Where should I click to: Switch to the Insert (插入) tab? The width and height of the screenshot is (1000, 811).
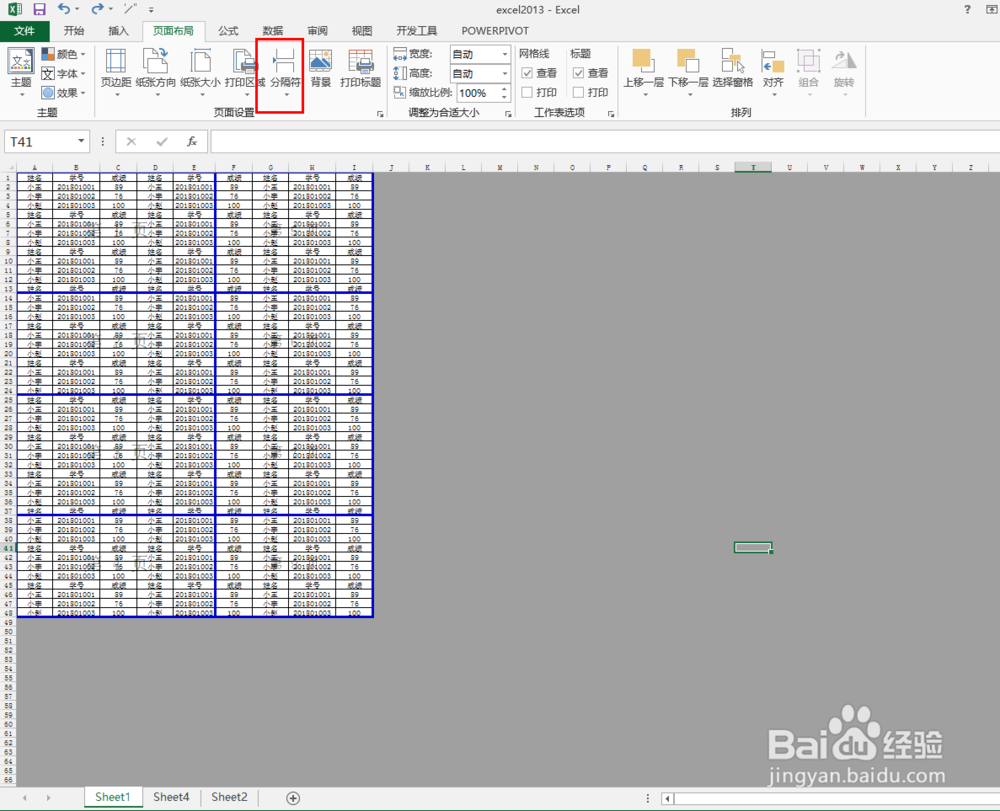click(119, 31)
